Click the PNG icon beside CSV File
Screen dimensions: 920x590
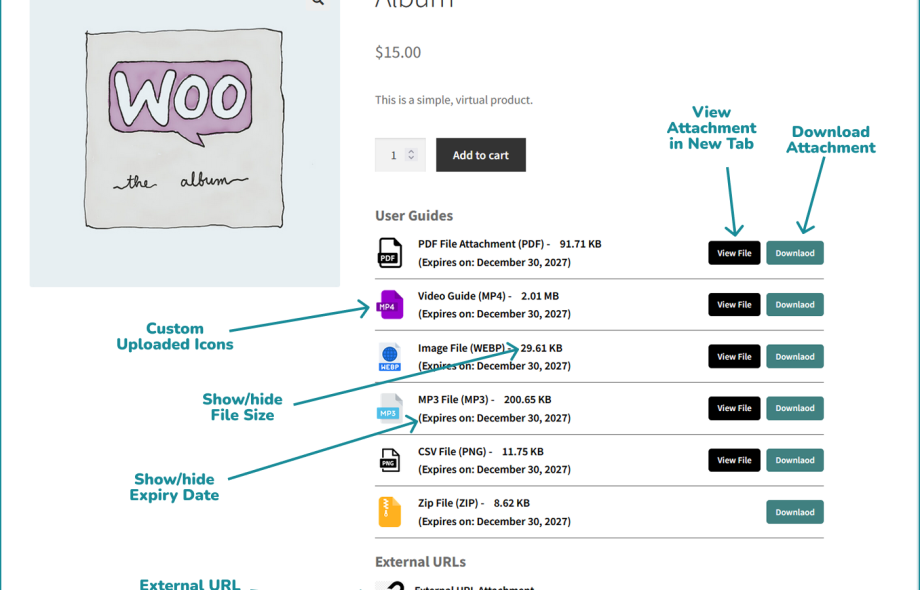[x=389, y=460]
